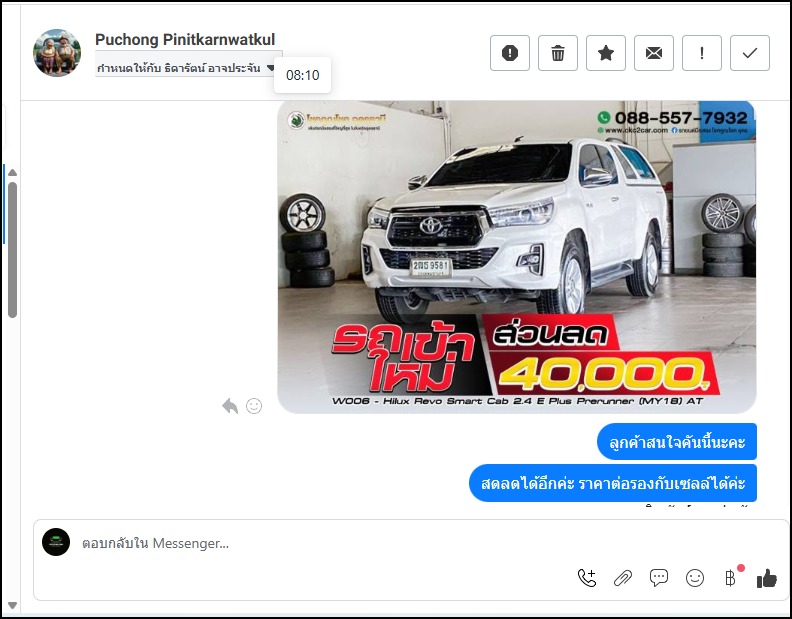Star this conversation
Screen dimensions: 792x619
[x=606, y=53]
